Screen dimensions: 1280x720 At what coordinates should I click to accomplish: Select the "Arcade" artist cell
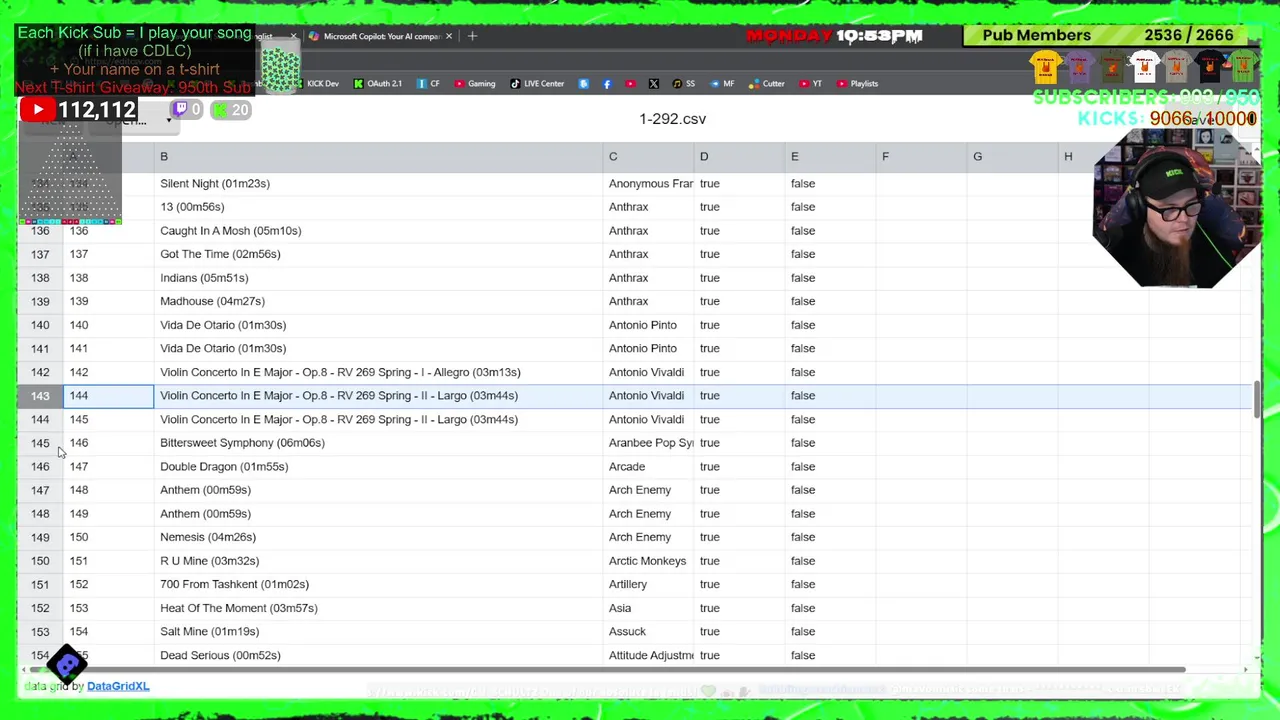pos(648,467)
